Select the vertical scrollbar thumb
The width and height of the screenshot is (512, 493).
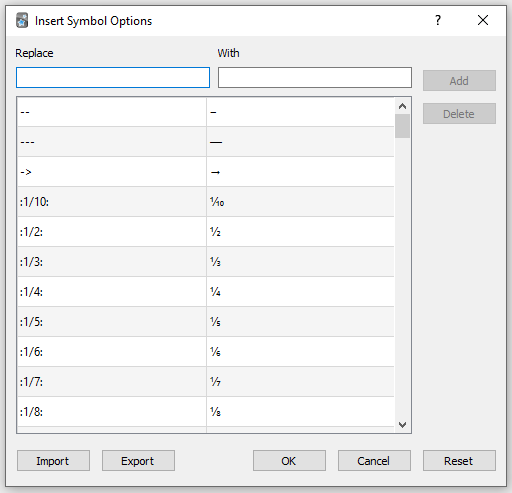pyautogui.click(x=402, y=126)
